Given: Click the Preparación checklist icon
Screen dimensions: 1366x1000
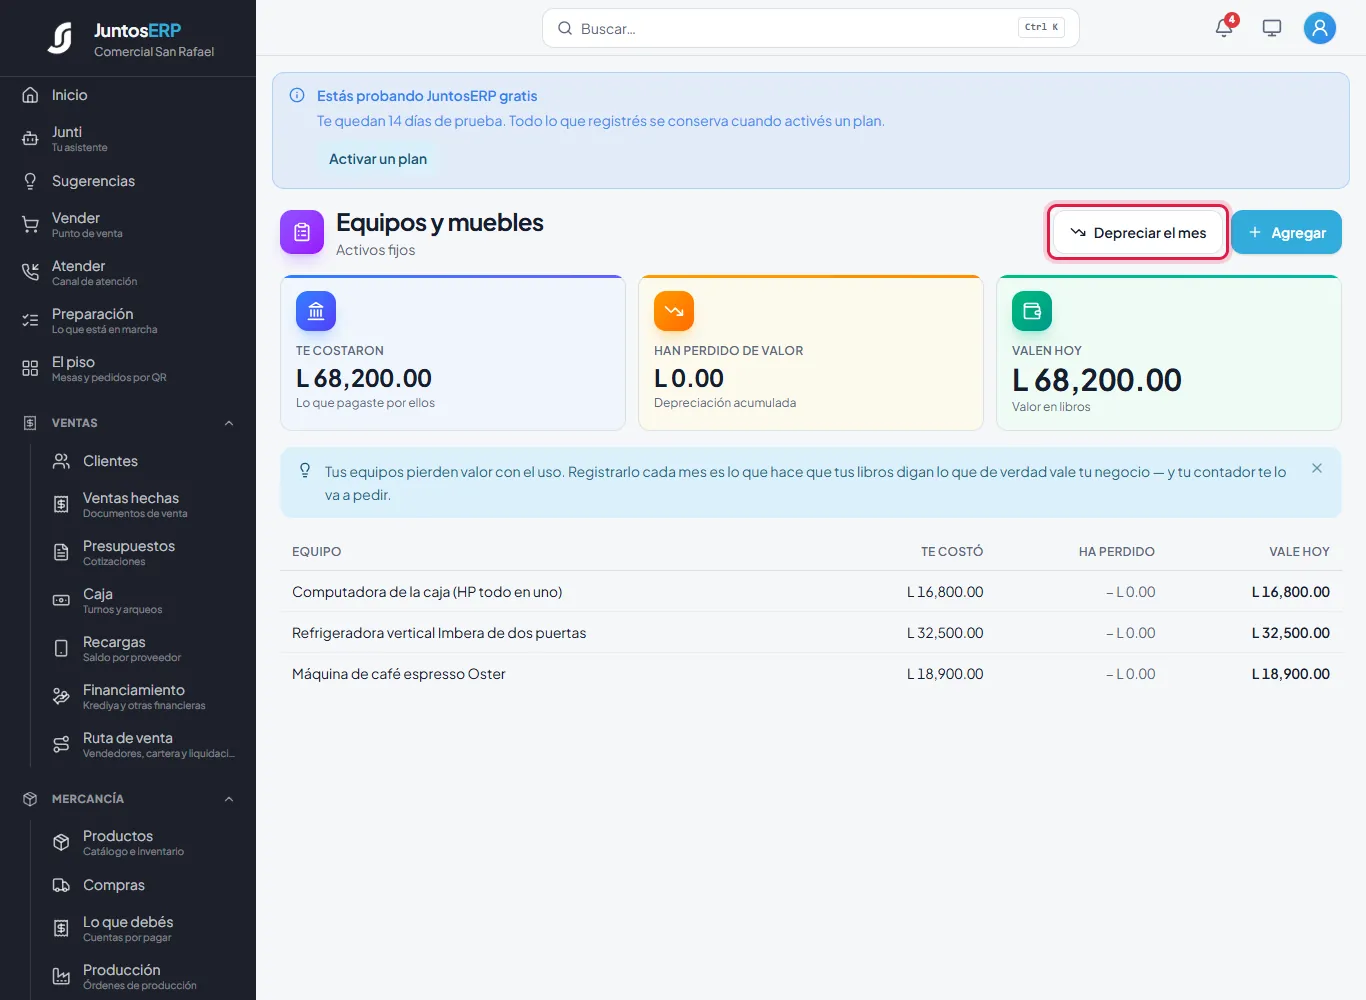Looking at the screenshot, I should click(30, 321).
